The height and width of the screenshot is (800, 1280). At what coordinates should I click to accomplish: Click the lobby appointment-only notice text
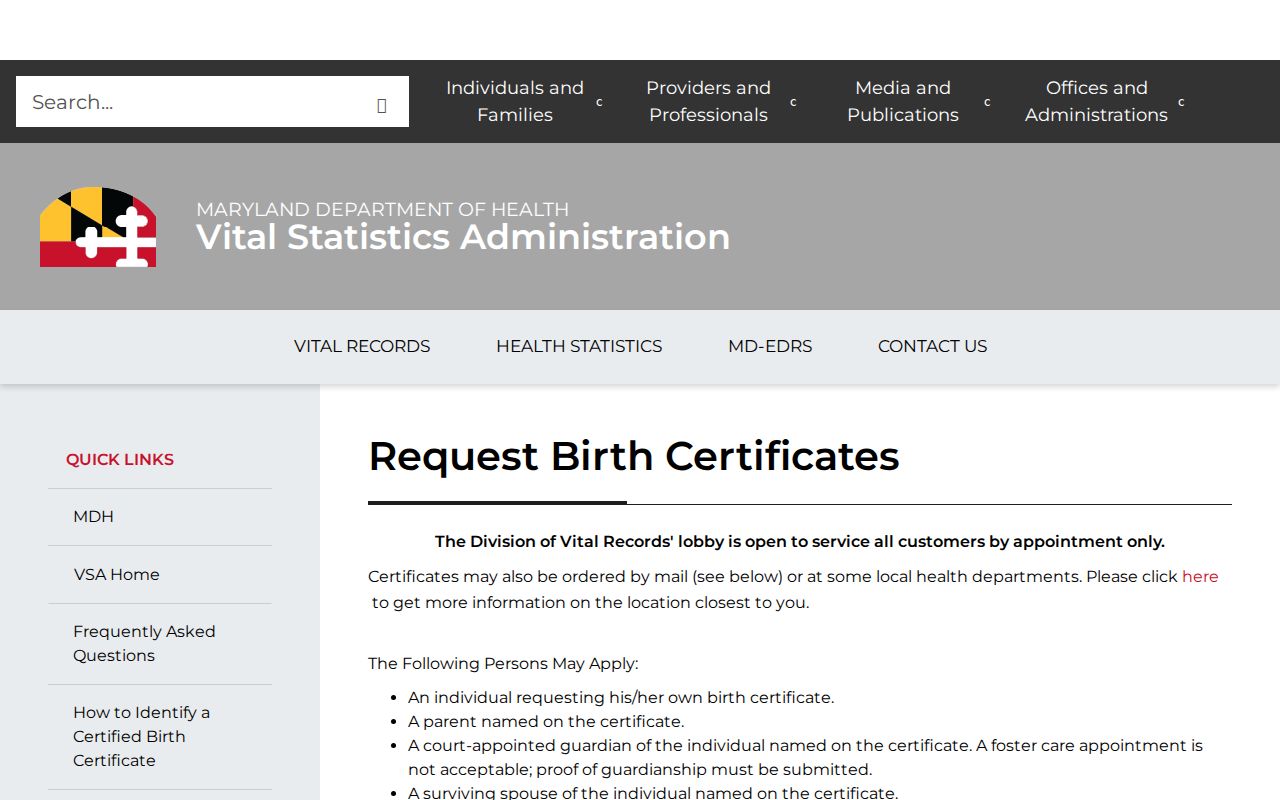[800, 542]
